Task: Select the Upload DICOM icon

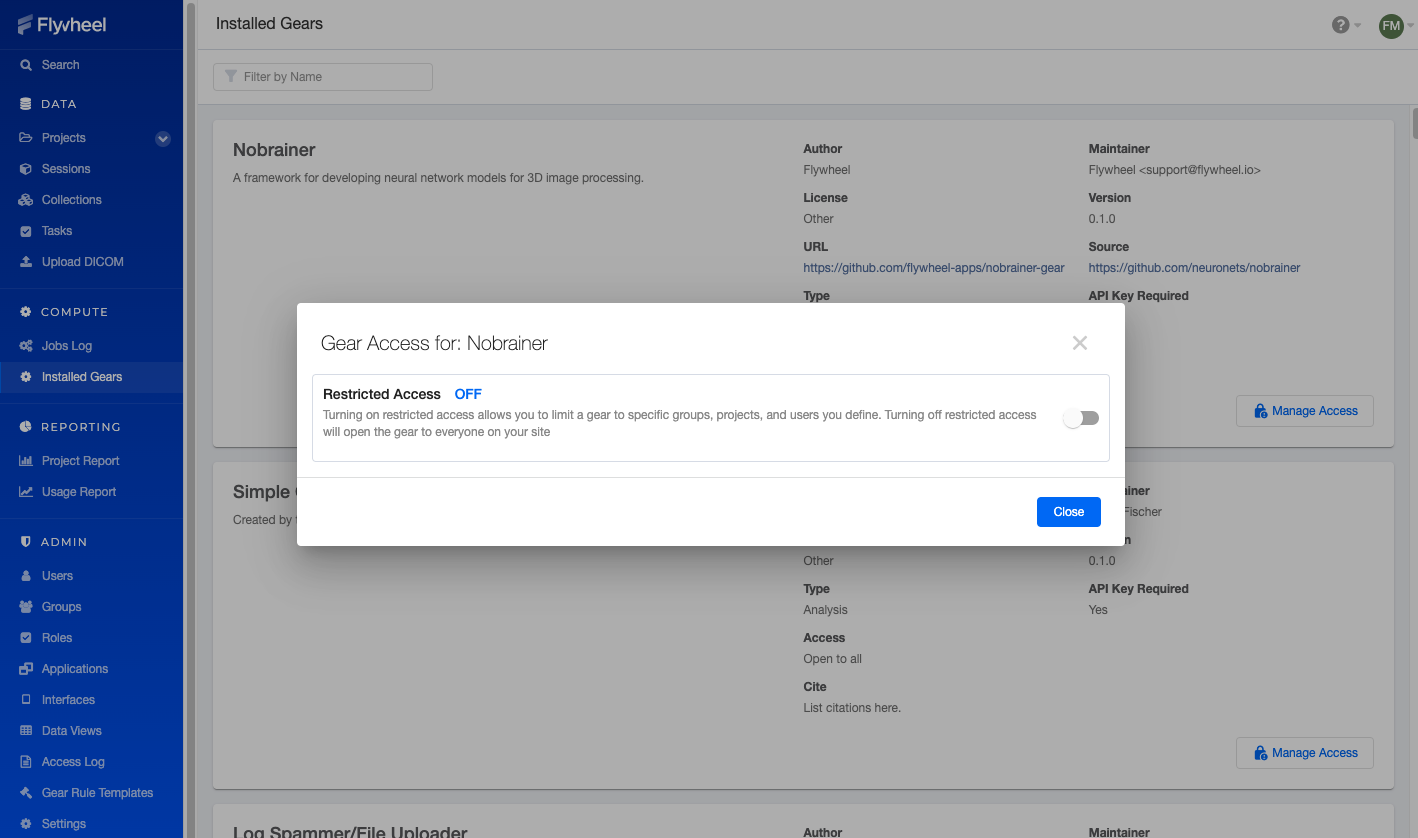Action: [x=27, y=262]
